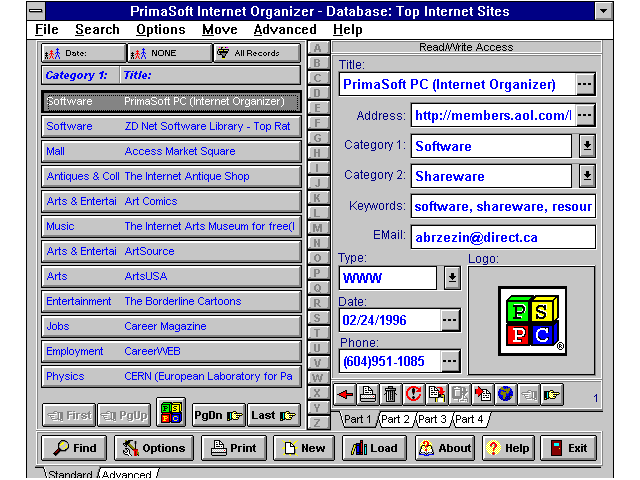Screen dimensions: 640x480
Task: Open the Type dropdown showing WWW
Action: 451,277
